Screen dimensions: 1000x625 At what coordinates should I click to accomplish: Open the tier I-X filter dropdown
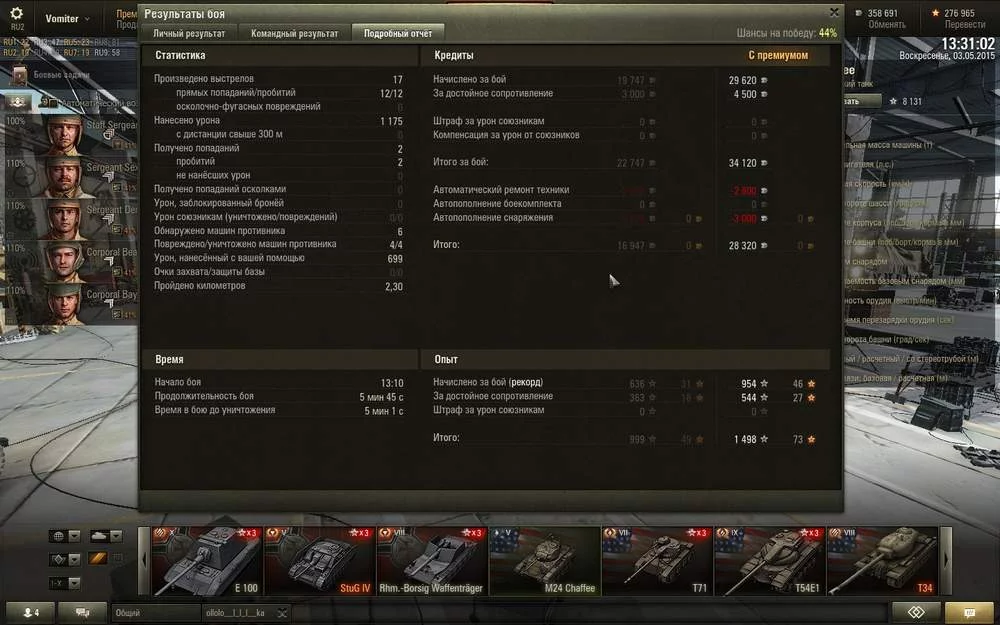[65, 583]
